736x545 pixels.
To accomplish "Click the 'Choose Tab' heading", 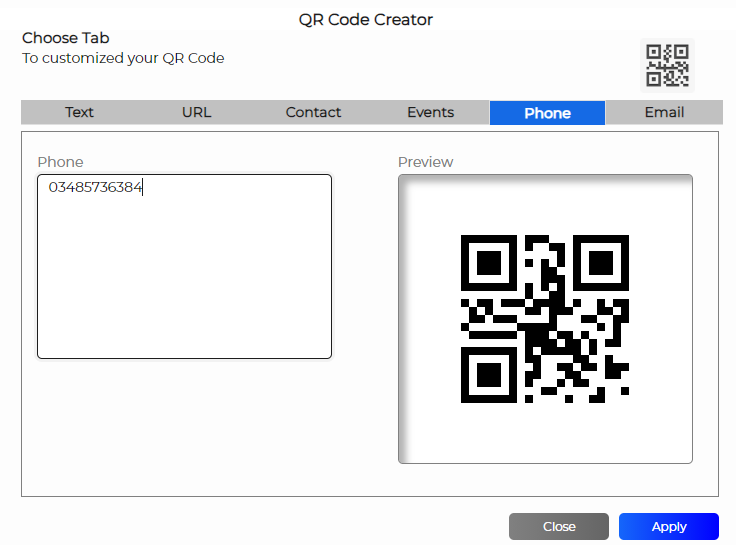I will [66, 38].
